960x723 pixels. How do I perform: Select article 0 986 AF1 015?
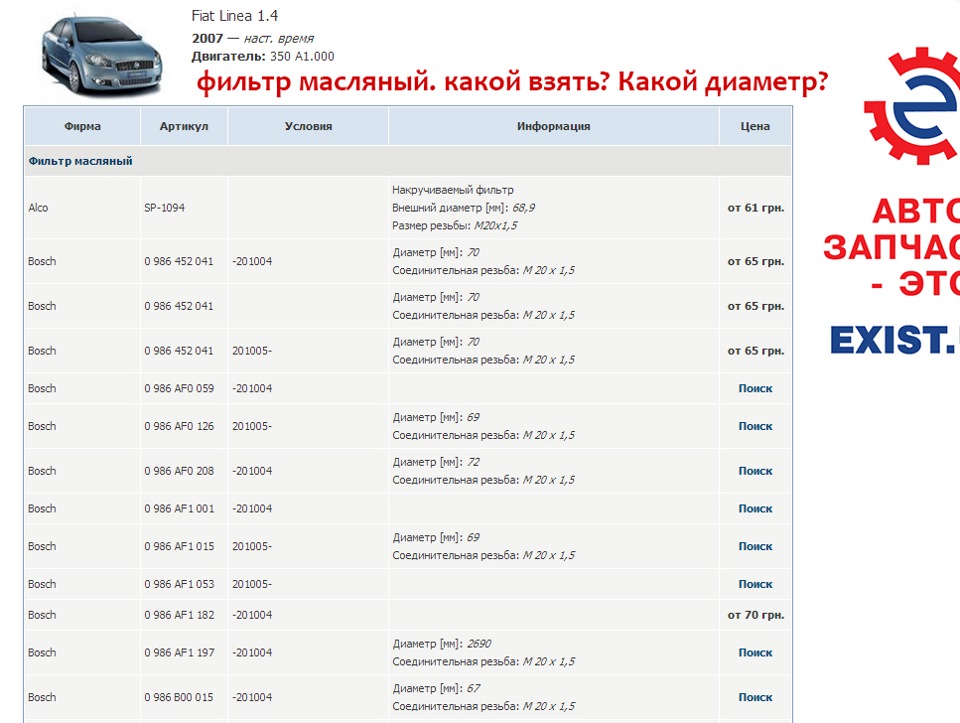pyautogui.click(x=179, y=546)
